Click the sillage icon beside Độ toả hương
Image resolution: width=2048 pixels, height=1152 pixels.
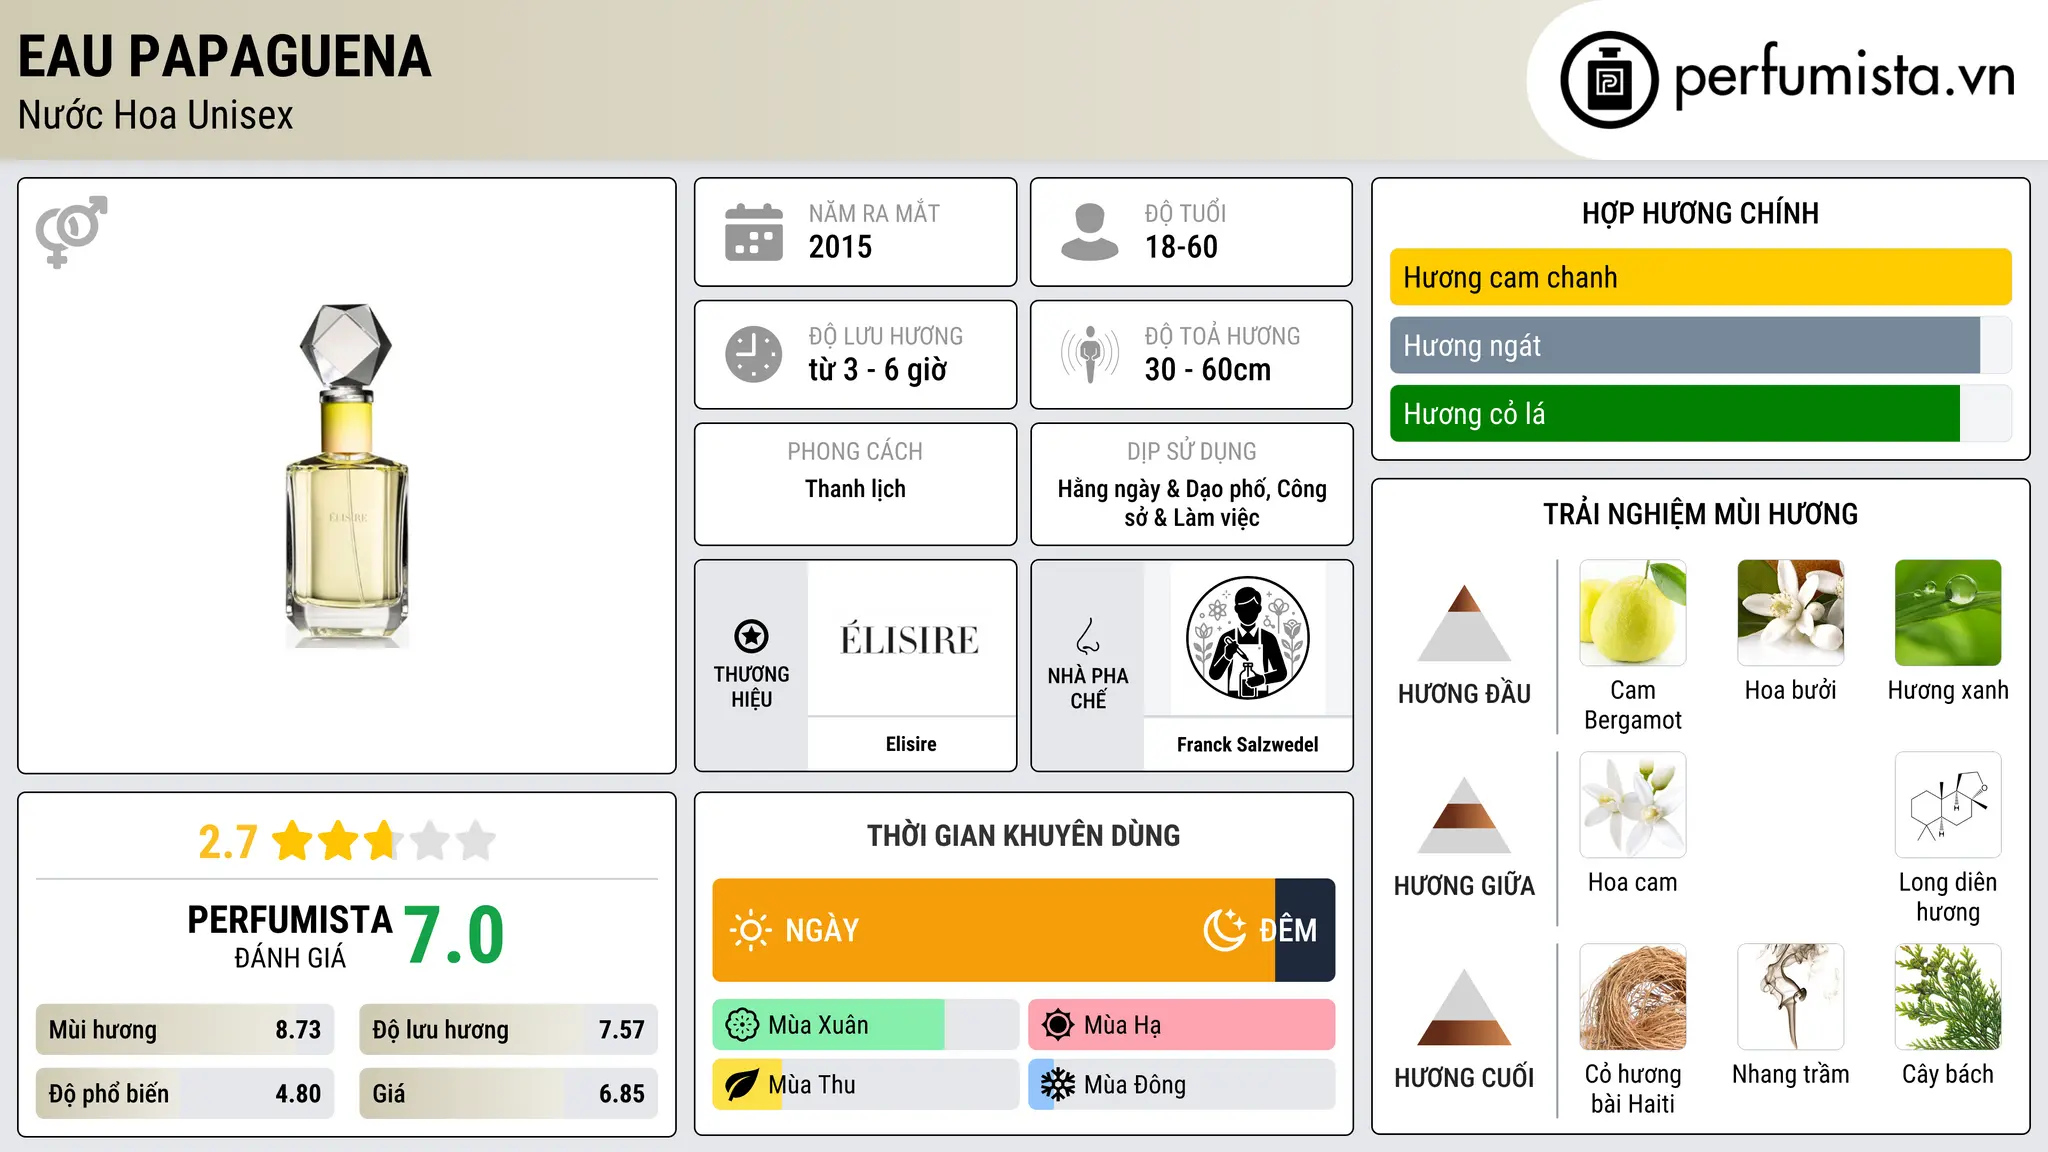pyautogui.click(x=1089, y=354)
